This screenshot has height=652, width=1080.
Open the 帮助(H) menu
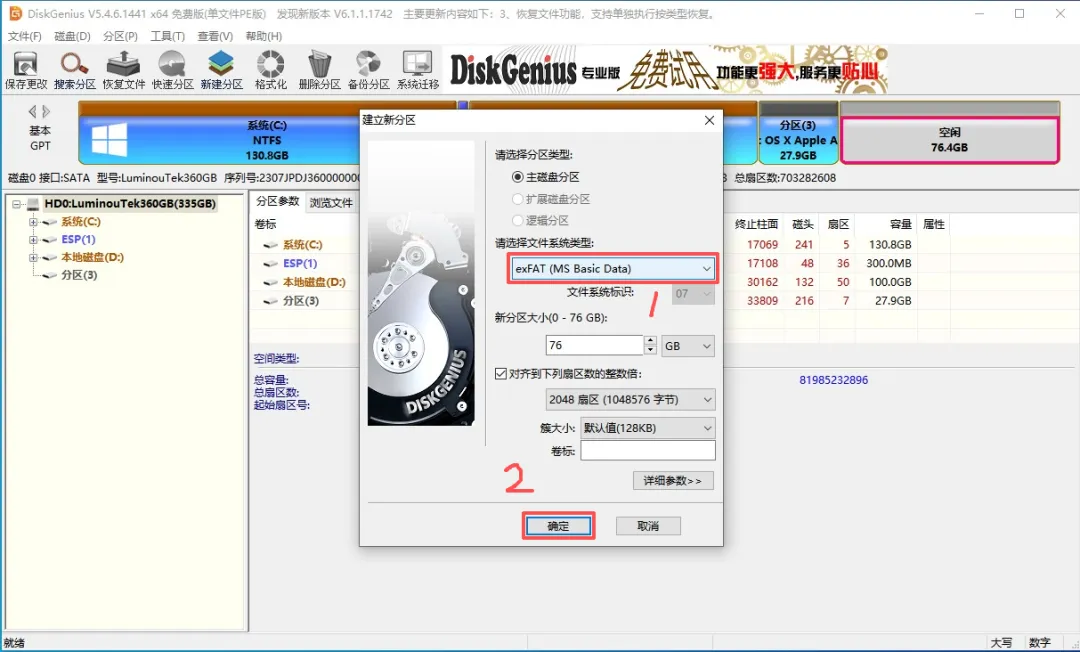tap(264, 36)
